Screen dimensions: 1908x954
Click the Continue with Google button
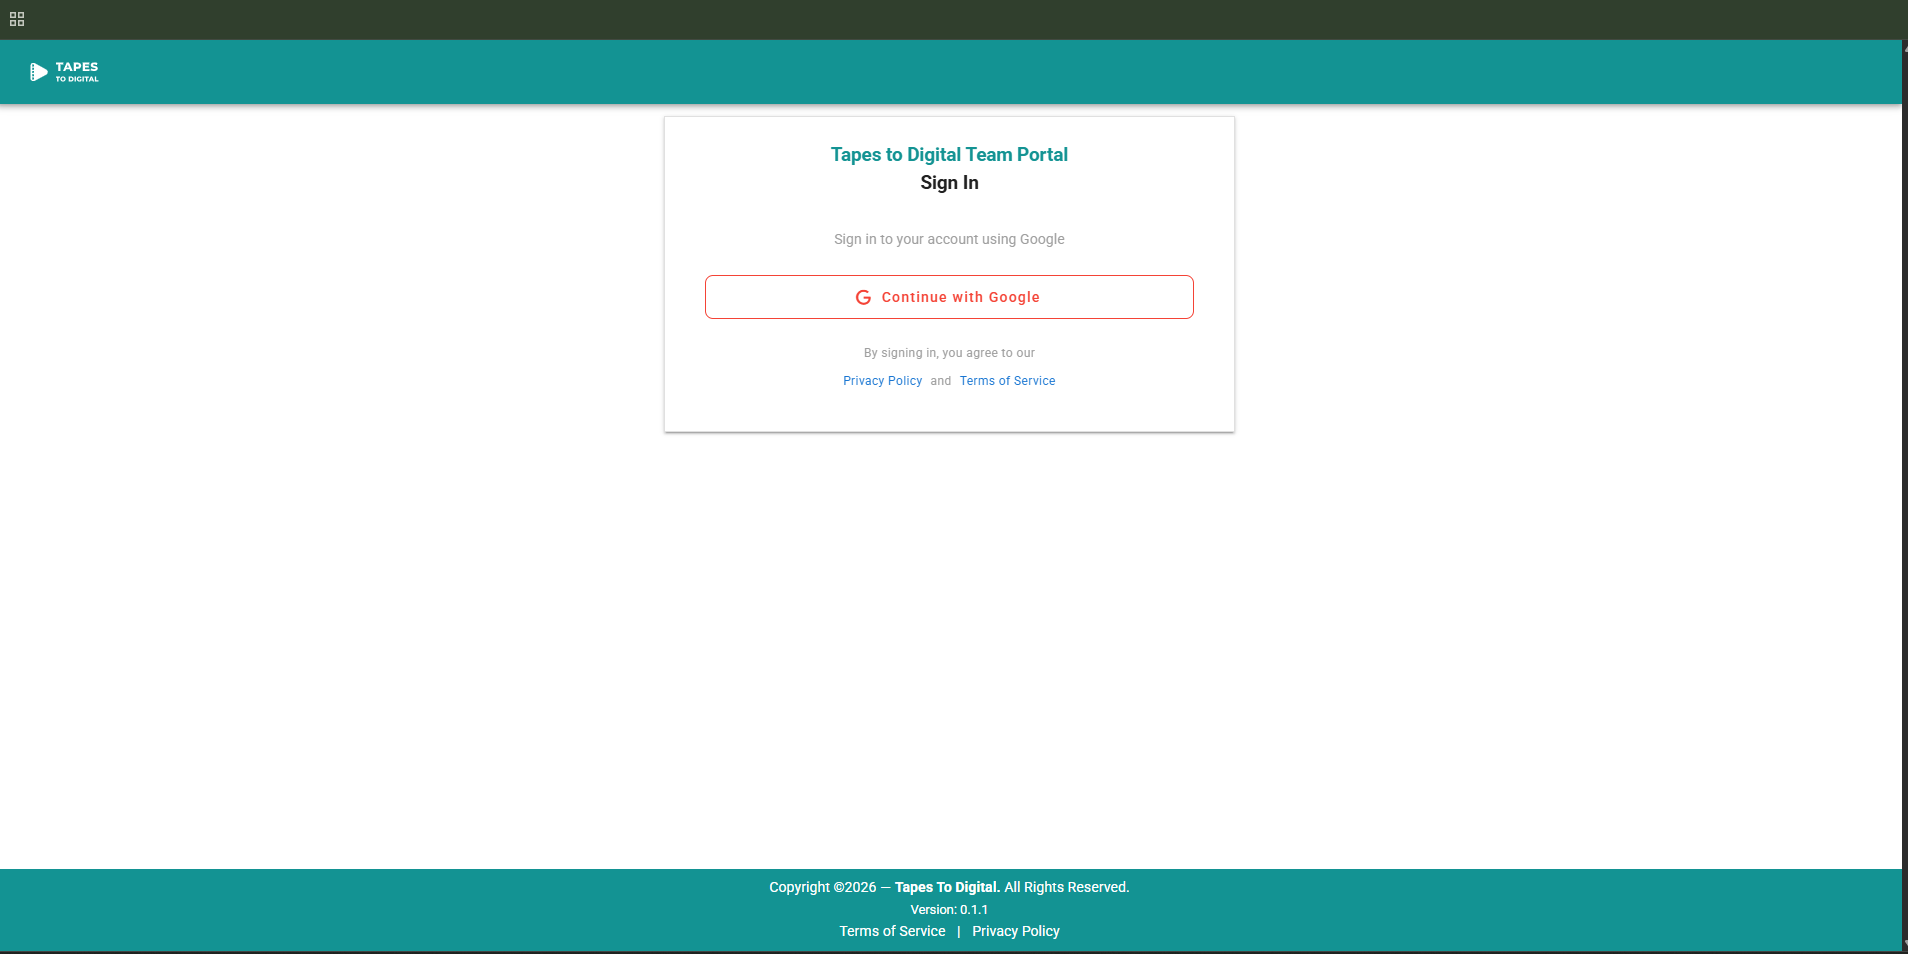point(949,297)
